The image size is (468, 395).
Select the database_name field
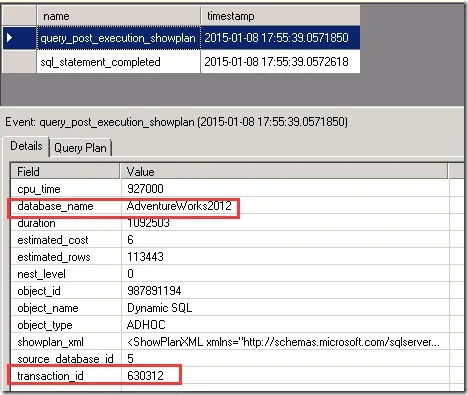[x=55, y=206]
